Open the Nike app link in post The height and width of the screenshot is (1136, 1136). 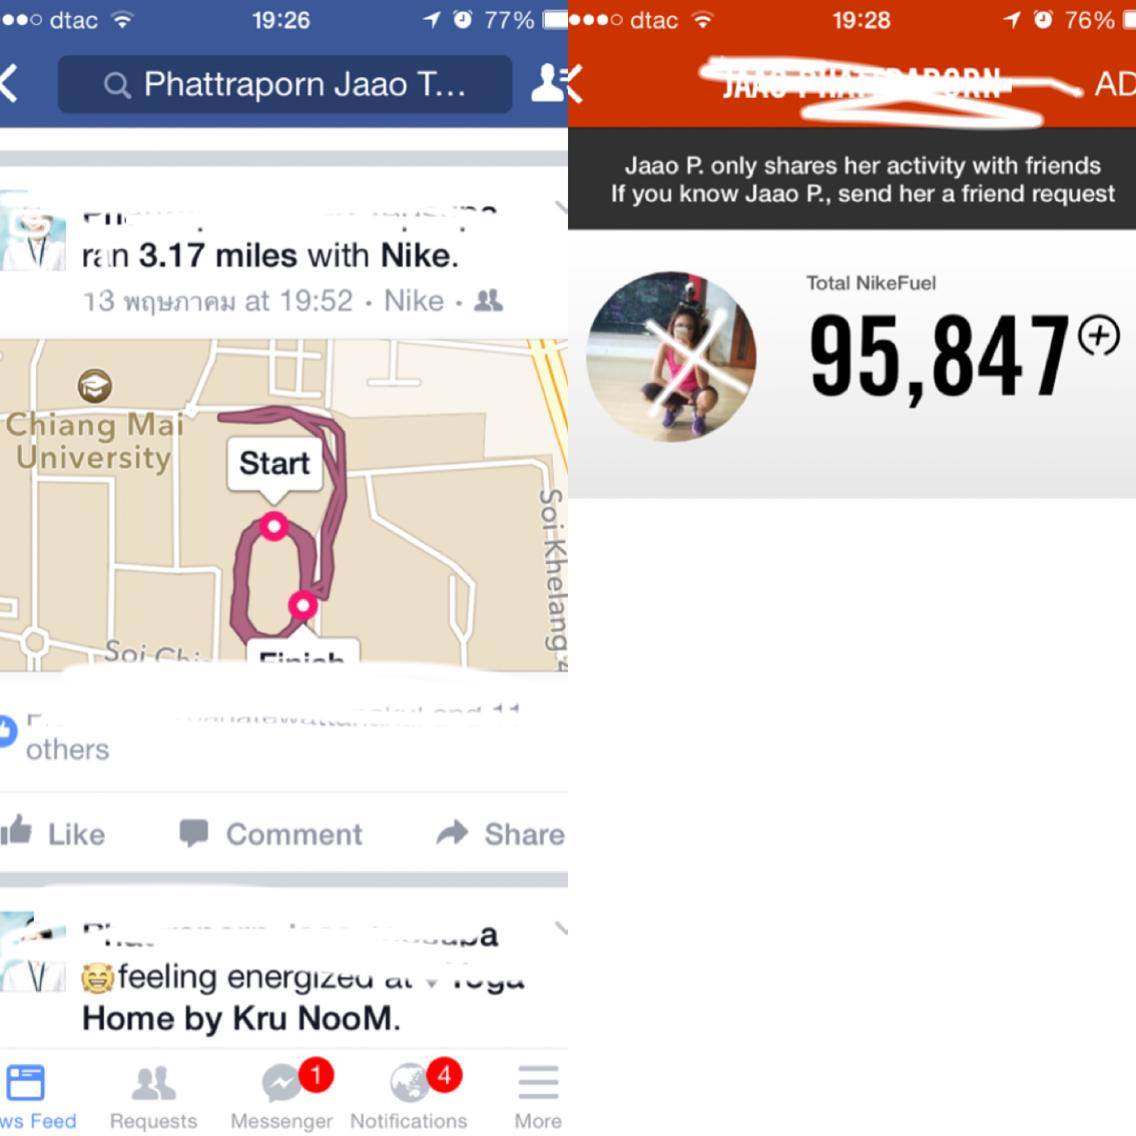click(x=413, y=301)
